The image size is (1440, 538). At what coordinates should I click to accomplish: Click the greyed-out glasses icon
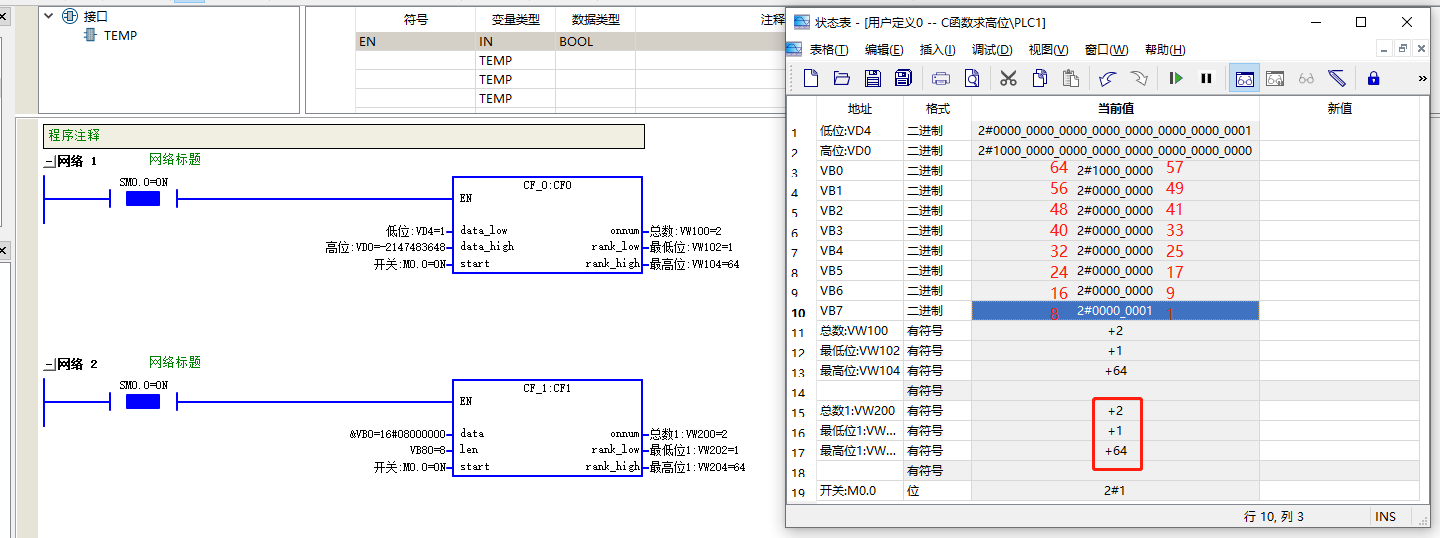pyautogui.click(x=1306, y=78)
